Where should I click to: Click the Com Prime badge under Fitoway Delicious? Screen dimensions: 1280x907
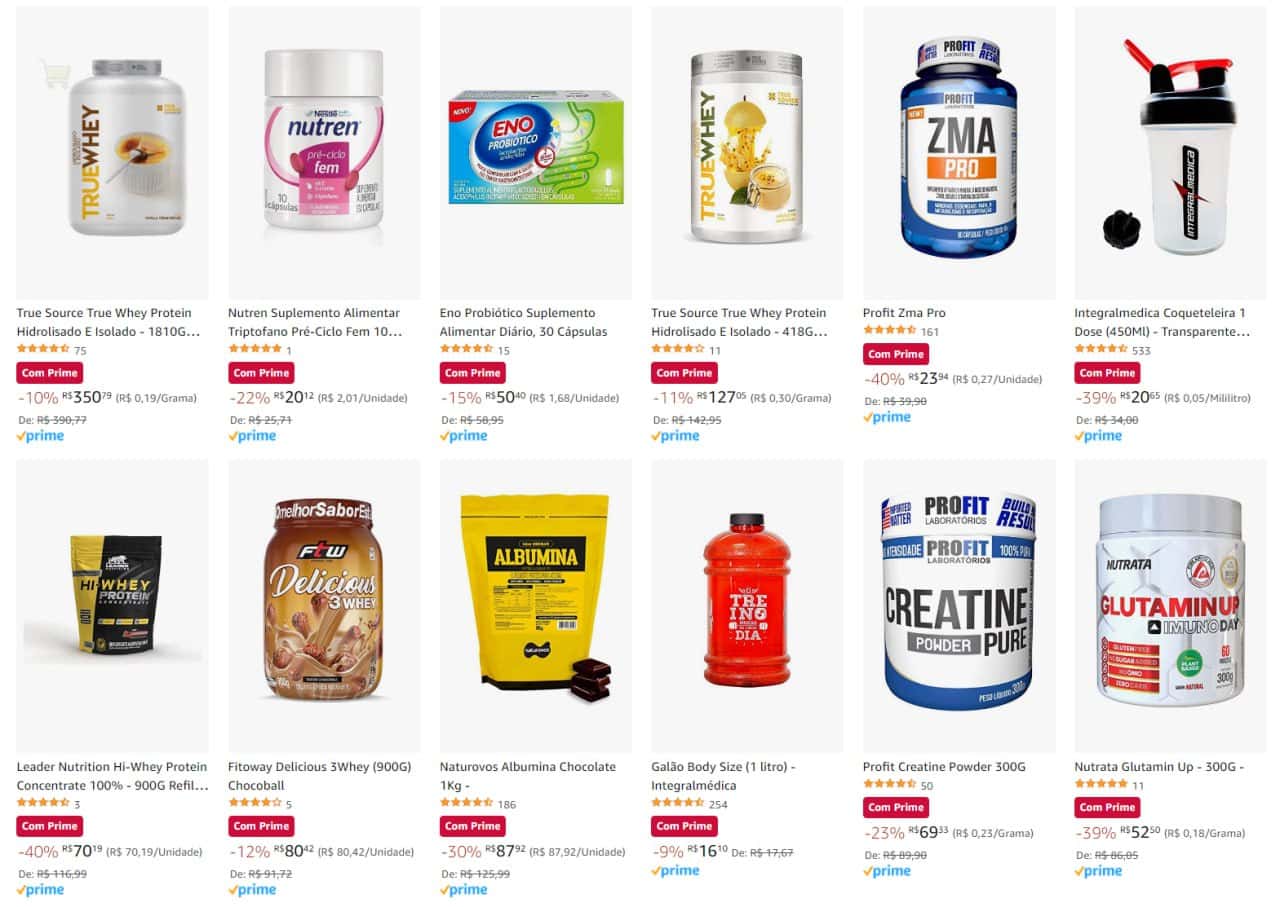click(261, 826)
